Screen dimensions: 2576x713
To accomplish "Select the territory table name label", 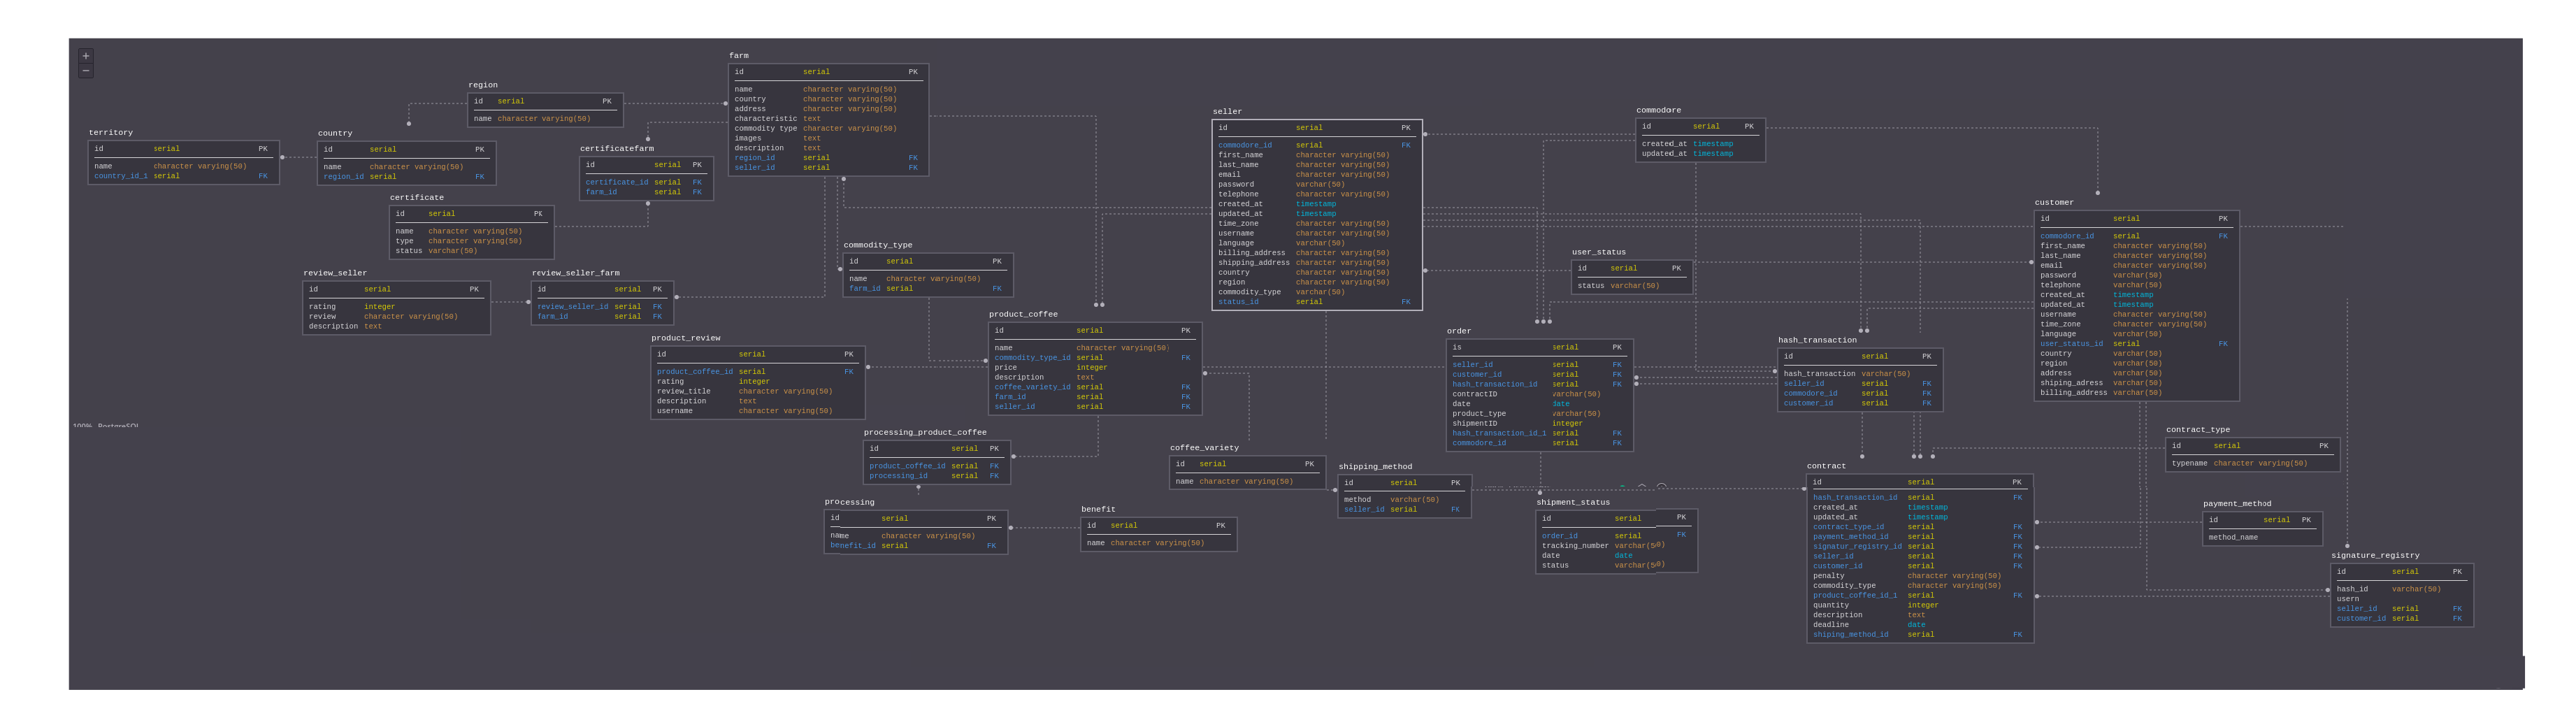I will [x=111, y=133].
